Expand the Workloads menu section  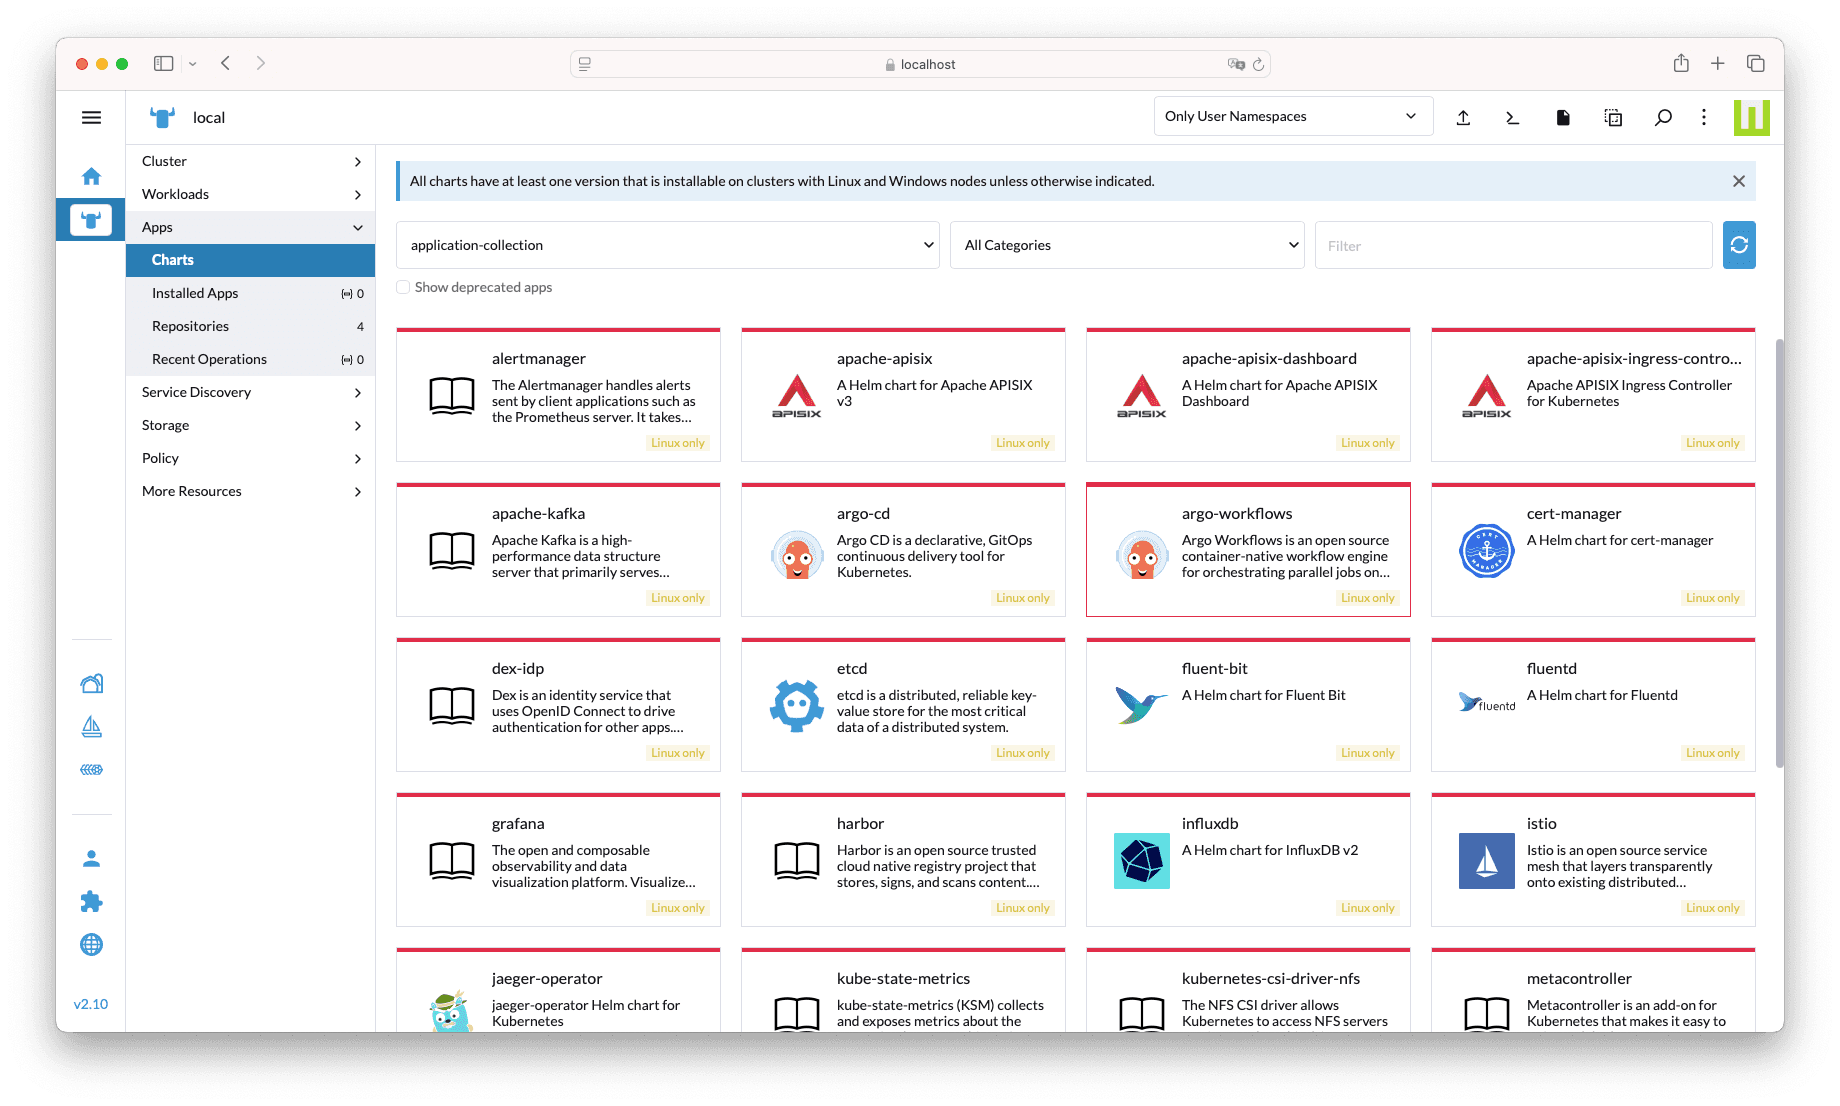pos(250,194)
